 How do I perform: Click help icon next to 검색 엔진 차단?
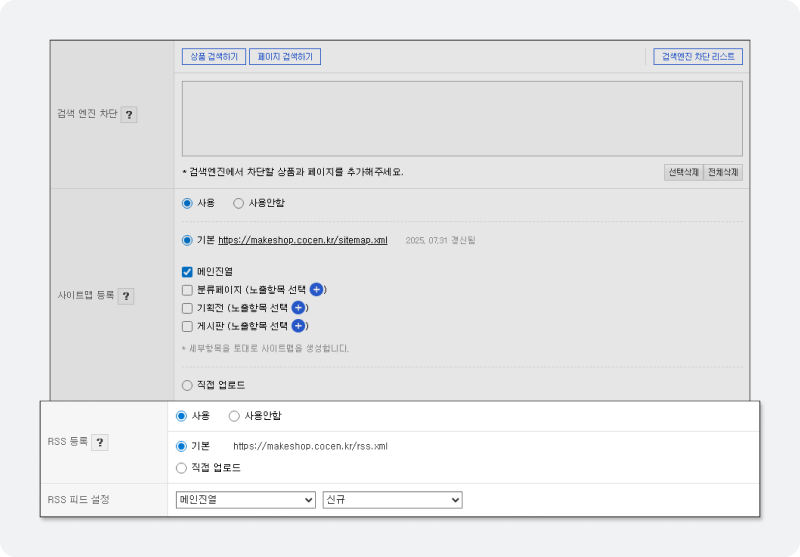[x=129, y=114]
